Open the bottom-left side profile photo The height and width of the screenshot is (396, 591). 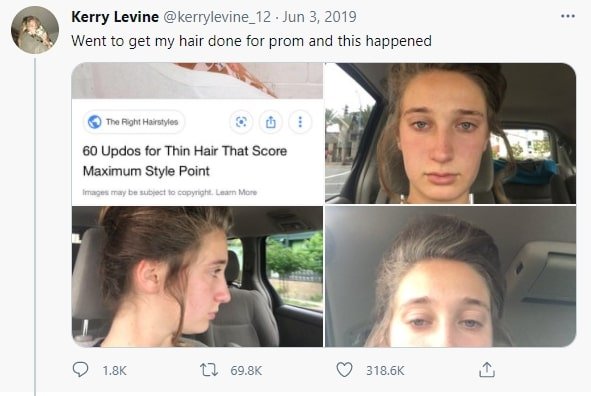pyautogui.click(x=197, y=277)
